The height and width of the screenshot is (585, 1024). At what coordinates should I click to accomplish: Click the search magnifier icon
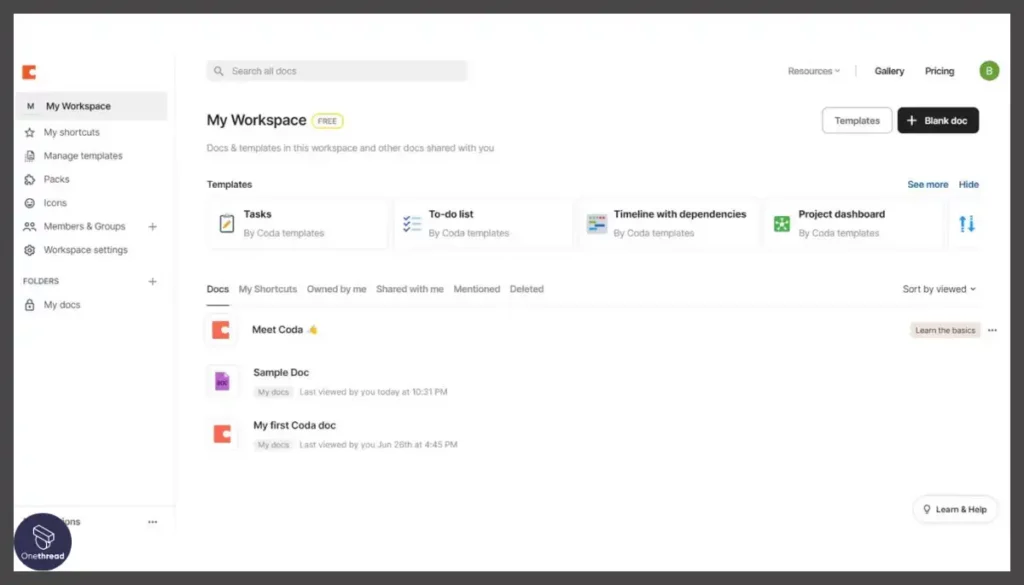(x=219, y=71)
